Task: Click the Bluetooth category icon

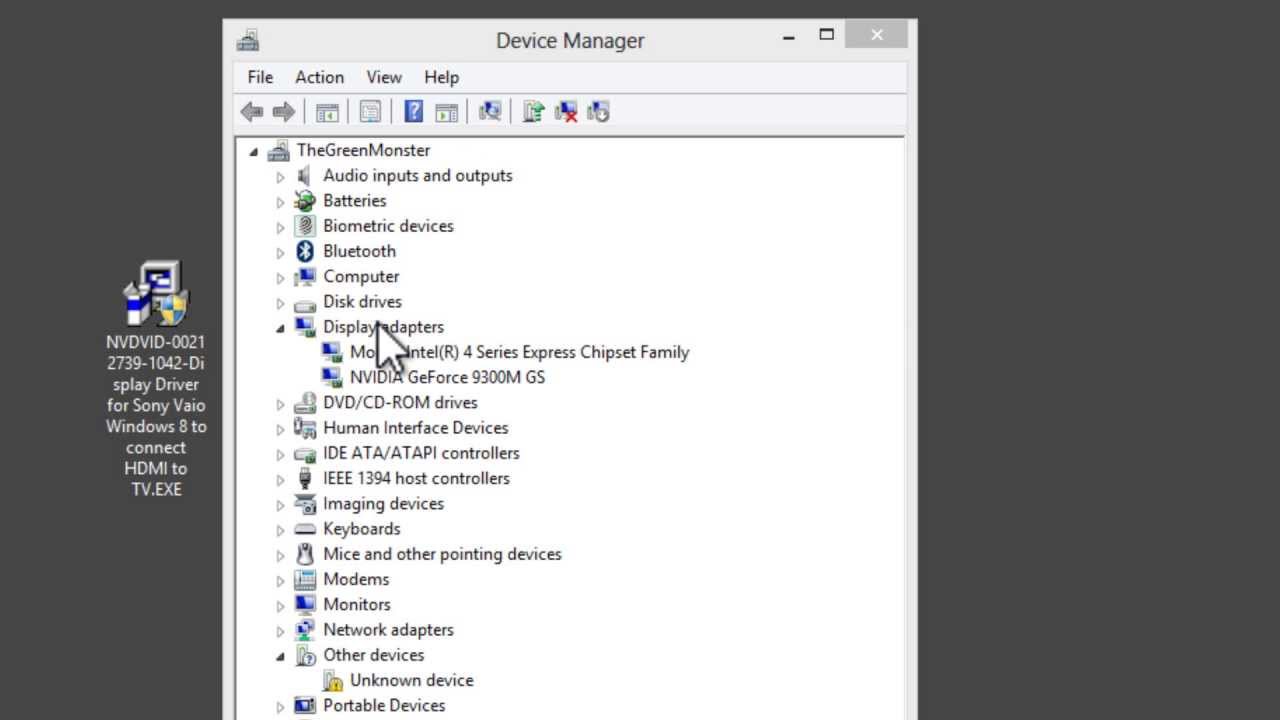Action: 305,251
